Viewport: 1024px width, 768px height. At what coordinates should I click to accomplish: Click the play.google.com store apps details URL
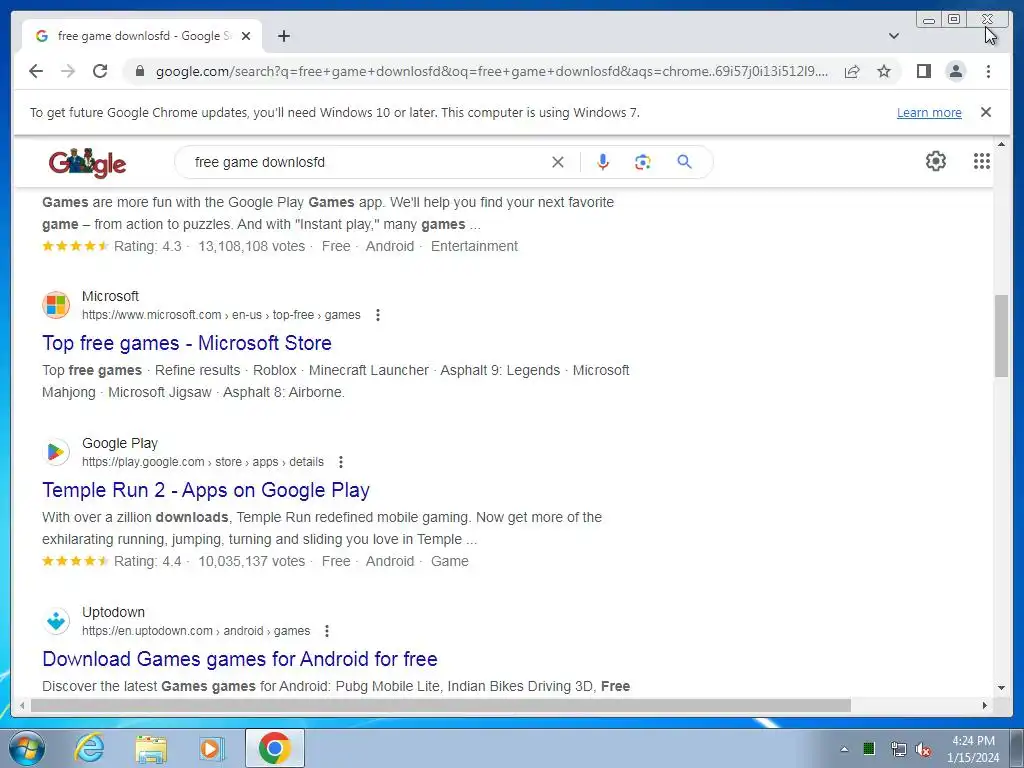[202, 462]
